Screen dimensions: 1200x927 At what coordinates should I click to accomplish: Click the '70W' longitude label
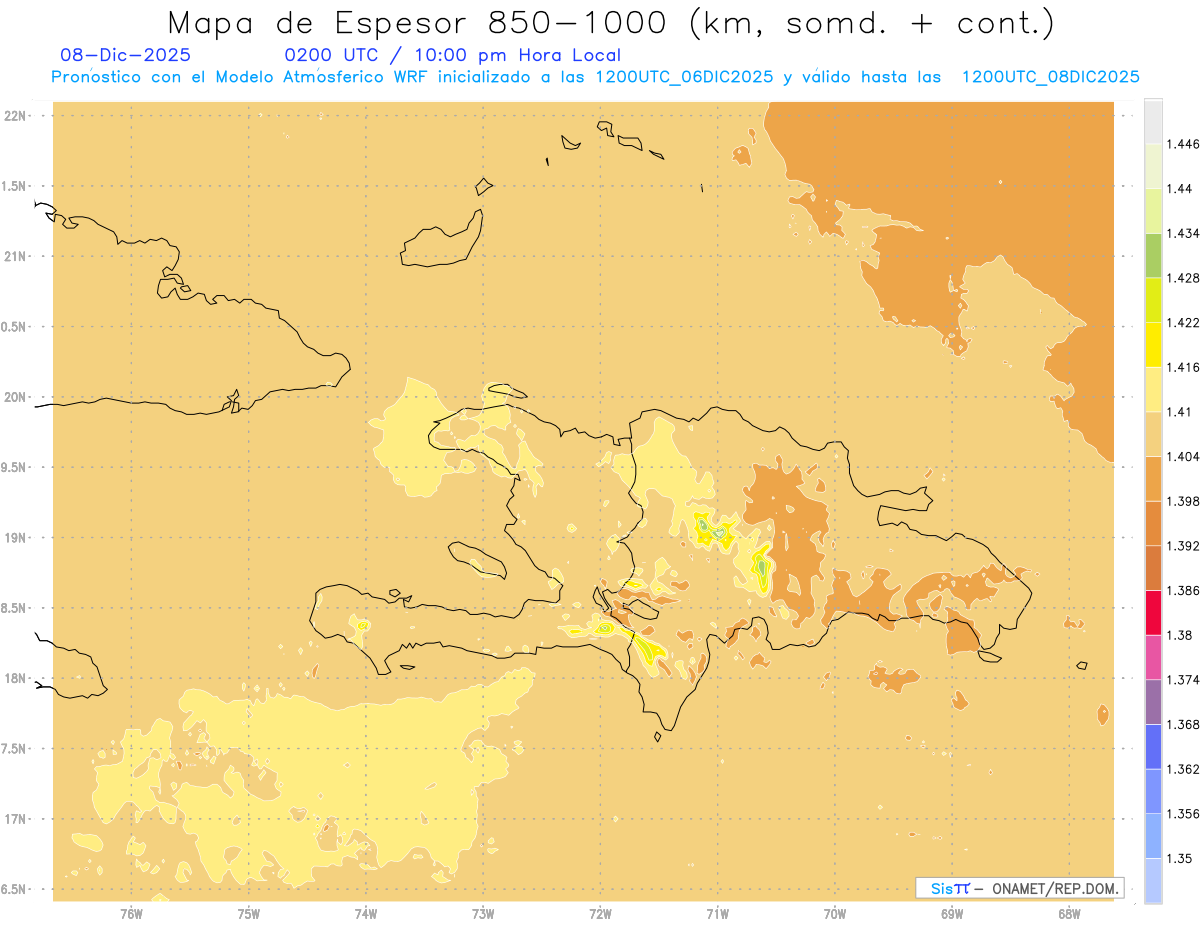[835, 914]
